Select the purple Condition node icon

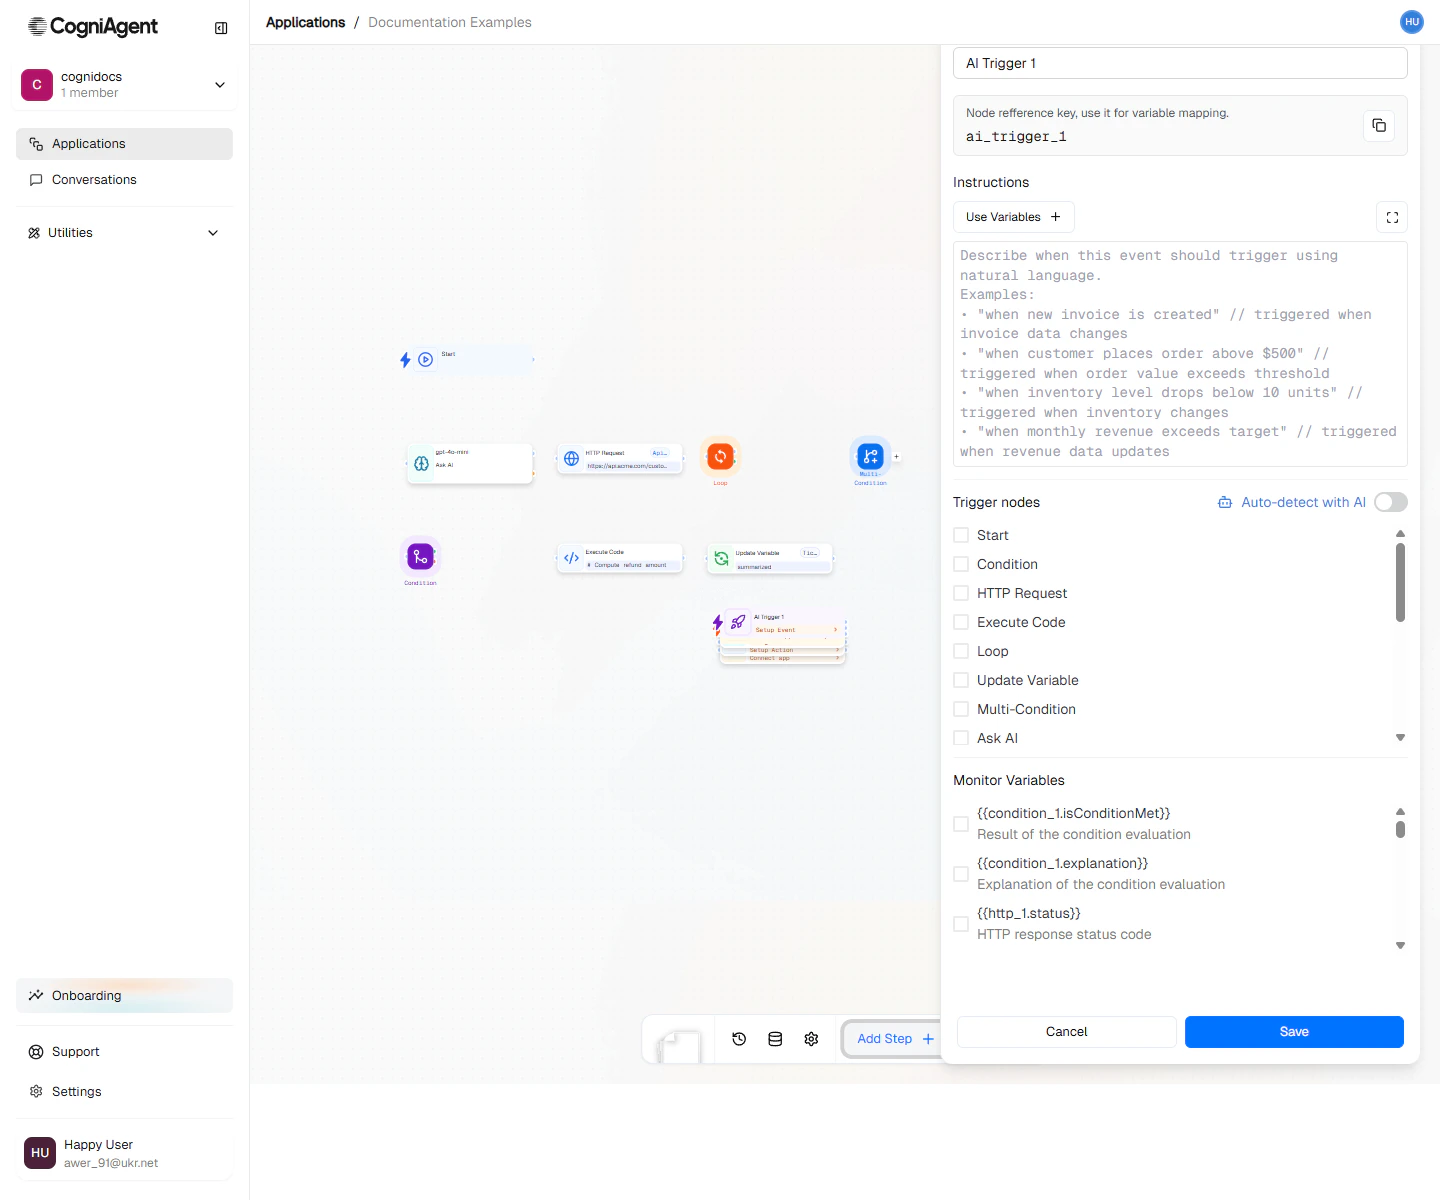[x=420, y=556]
